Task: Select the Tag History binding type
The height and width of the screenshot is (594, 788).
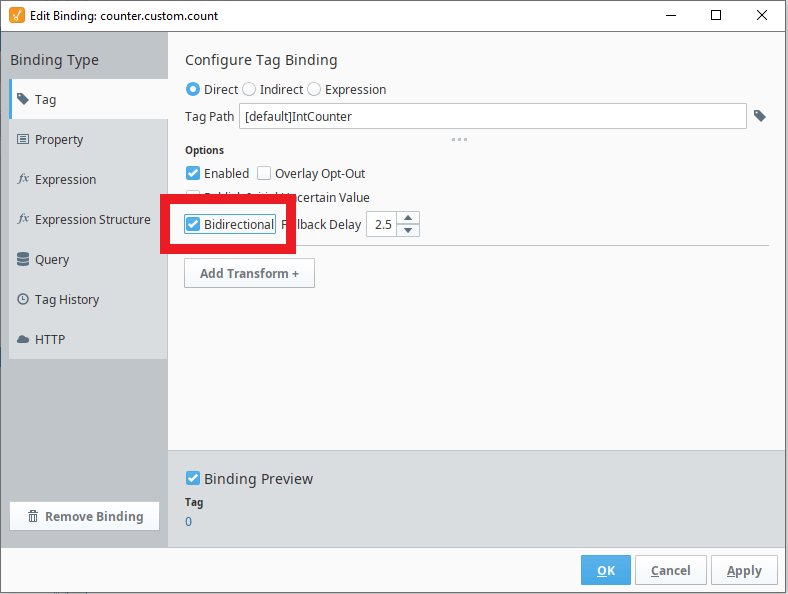Action: [x=88, y=300]
